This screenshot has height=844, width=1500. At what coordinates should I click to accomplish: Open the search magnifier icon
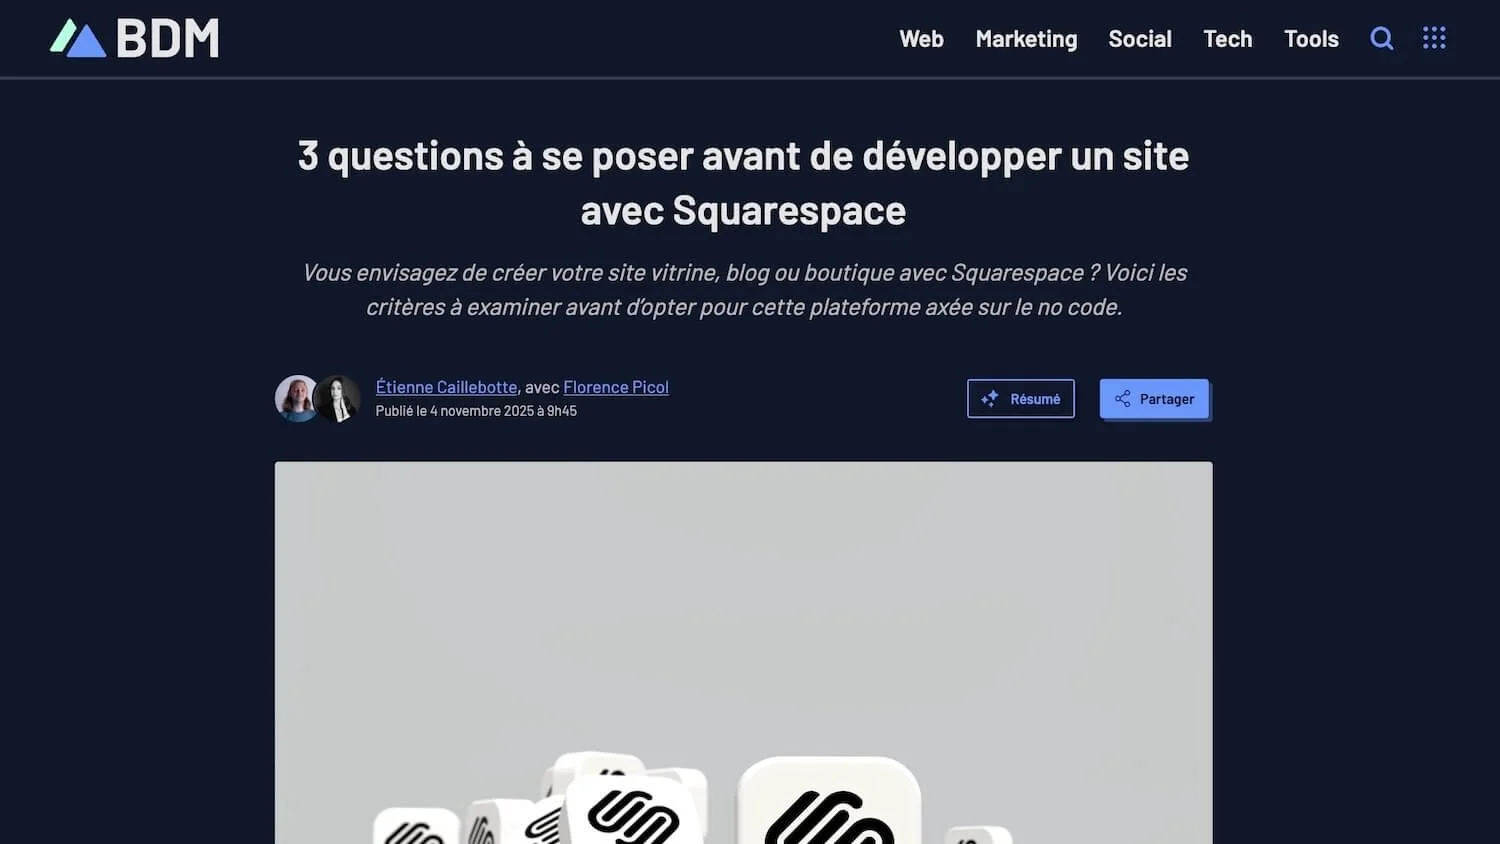tap(1381, 38)
